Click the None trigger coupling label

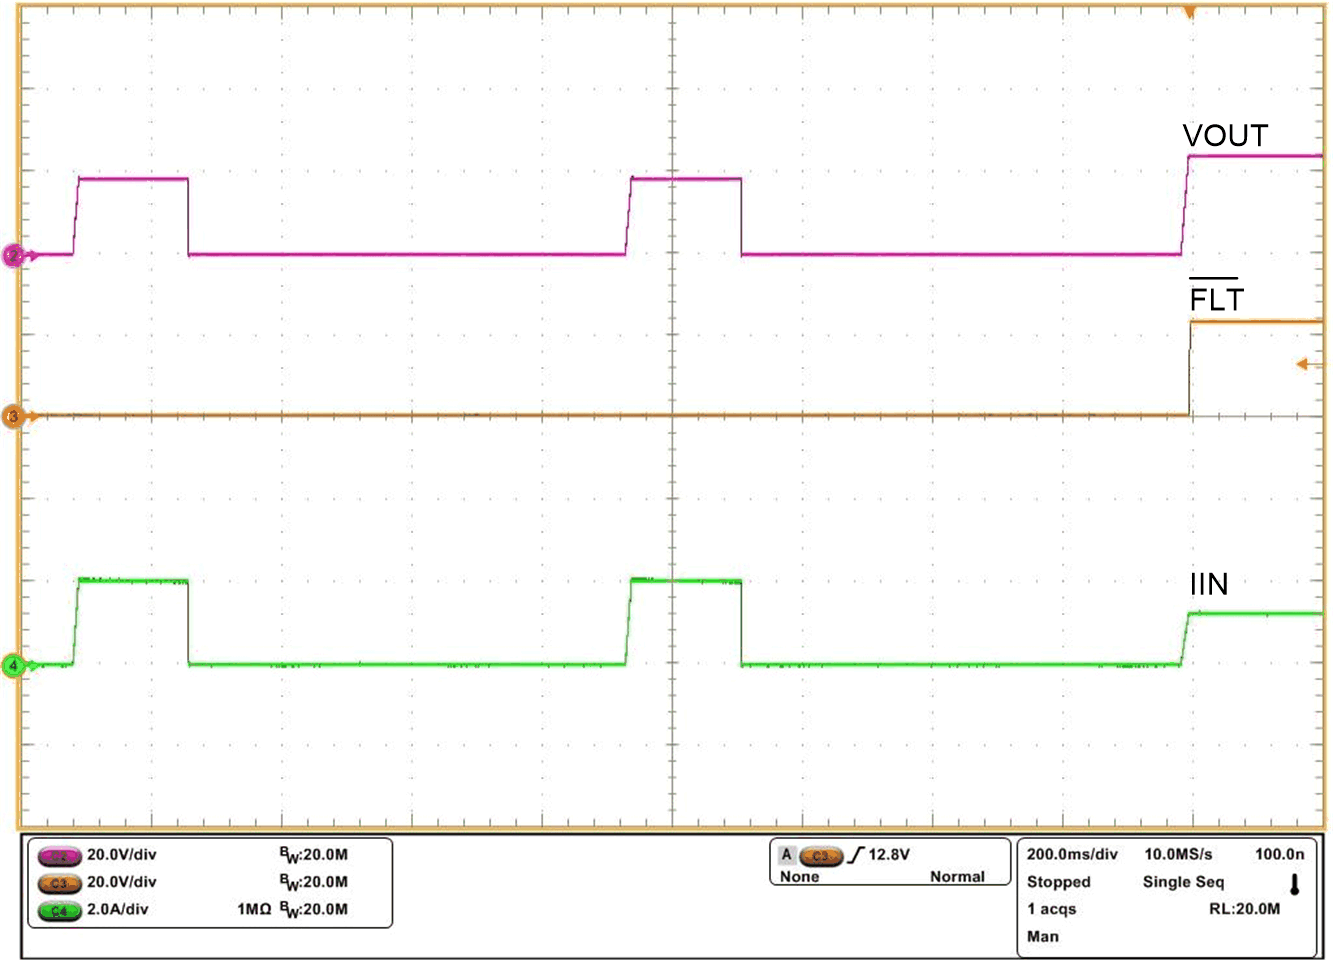(800, 877)
